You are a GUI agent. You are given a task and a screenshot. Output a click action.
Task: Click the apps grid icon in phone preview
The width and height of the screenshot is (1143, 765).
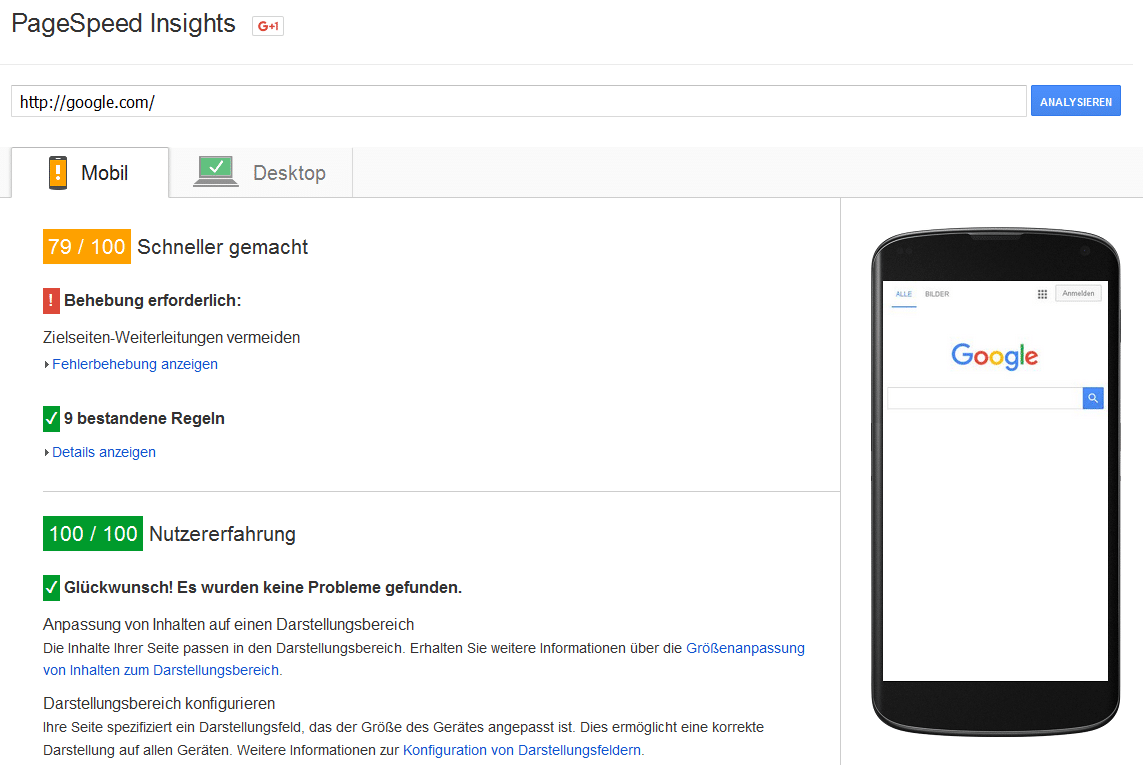tap(1042, 294)
